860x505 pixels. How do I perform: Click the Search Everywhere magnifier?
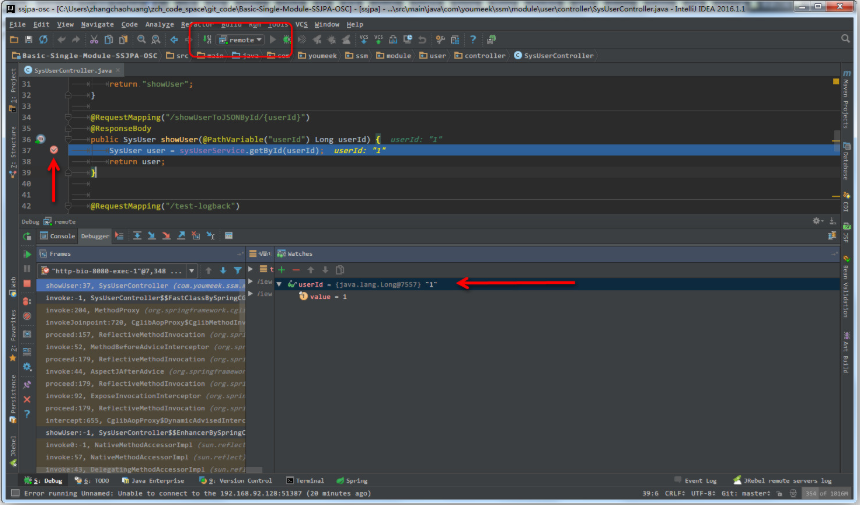[845, 38]
